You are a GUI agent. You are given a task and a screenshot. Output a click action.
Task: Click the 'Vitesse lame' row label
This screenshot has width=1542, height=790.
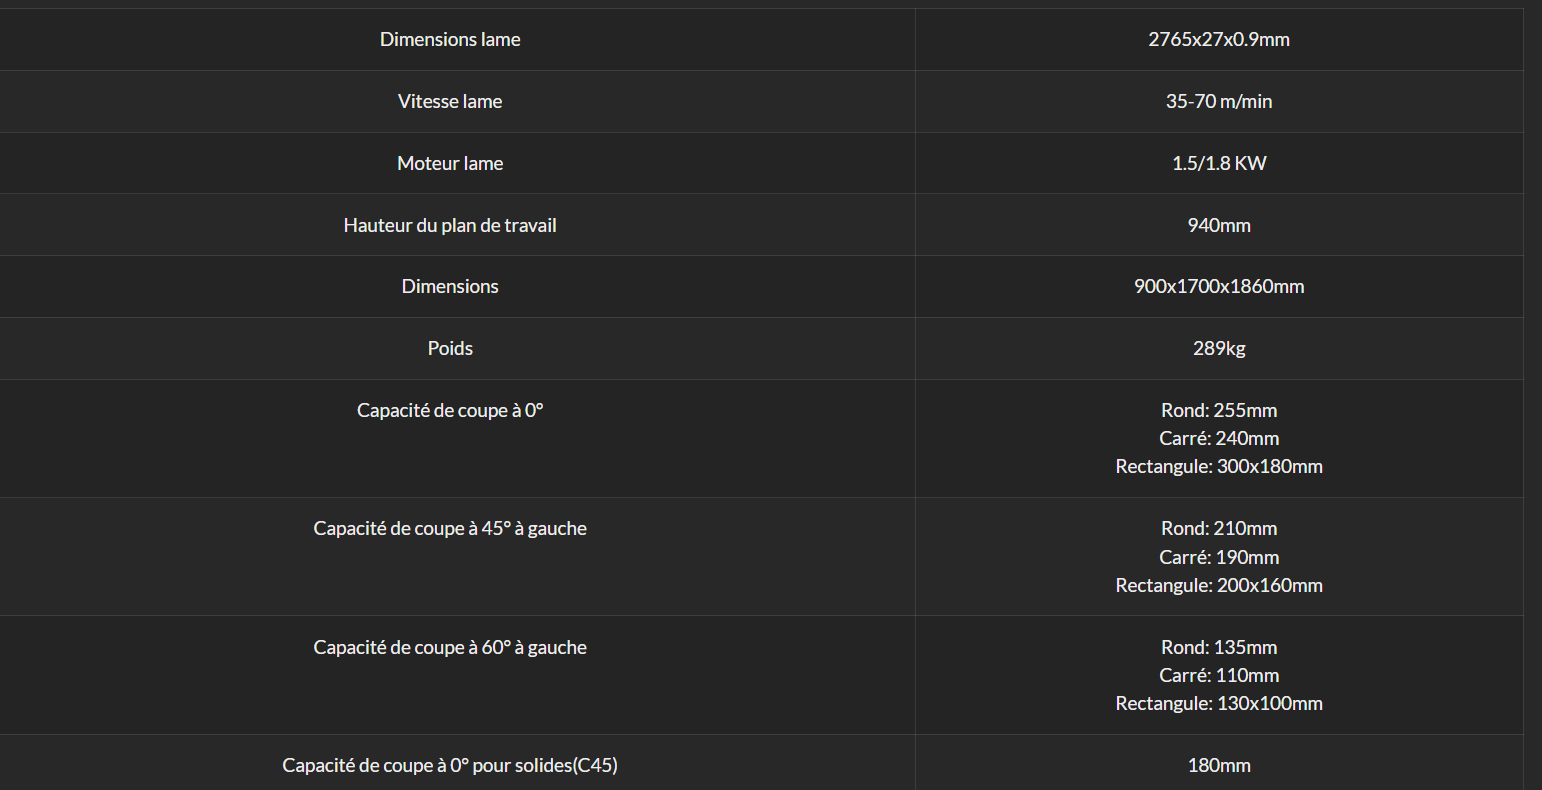tap(450, 101)
